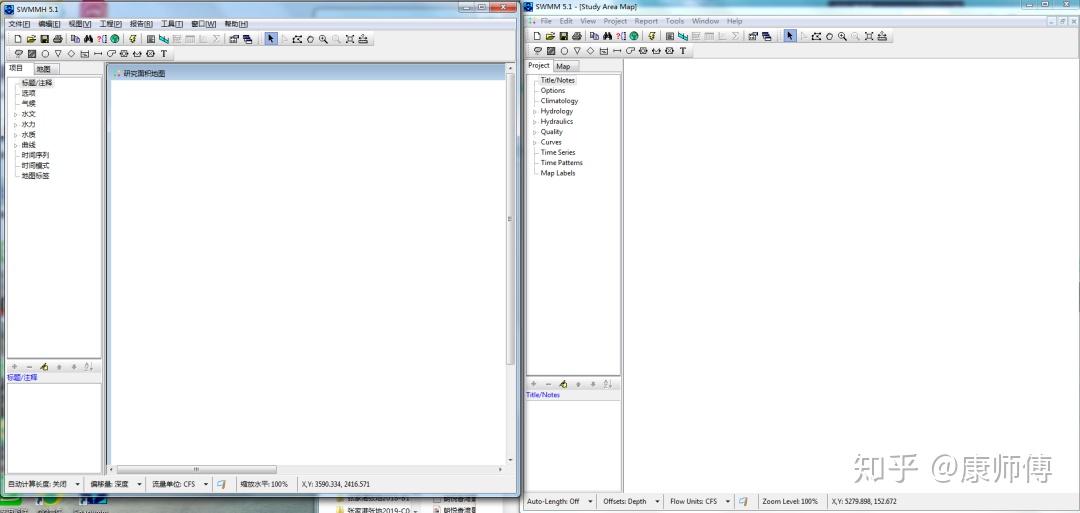This screenshot has height=513, width=1080.
Task: Select 时间模式 in Chinese project tree
Action: (x=35, y=166)
